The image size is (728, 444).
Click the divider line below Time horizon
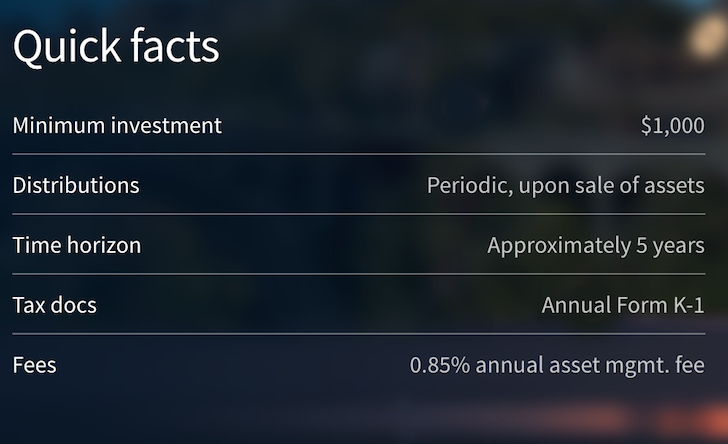tap(359, 274)
